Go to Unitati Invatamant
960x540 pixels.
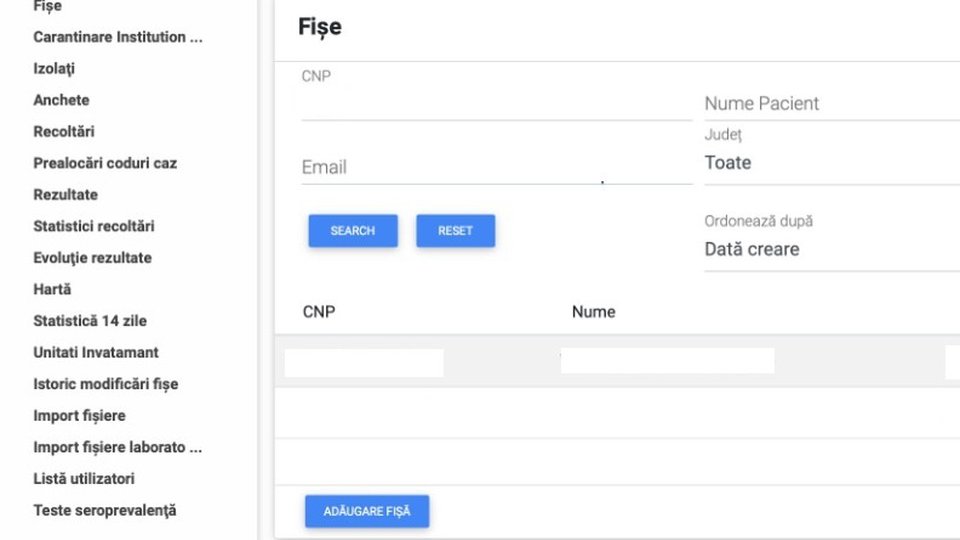(96, 352)
